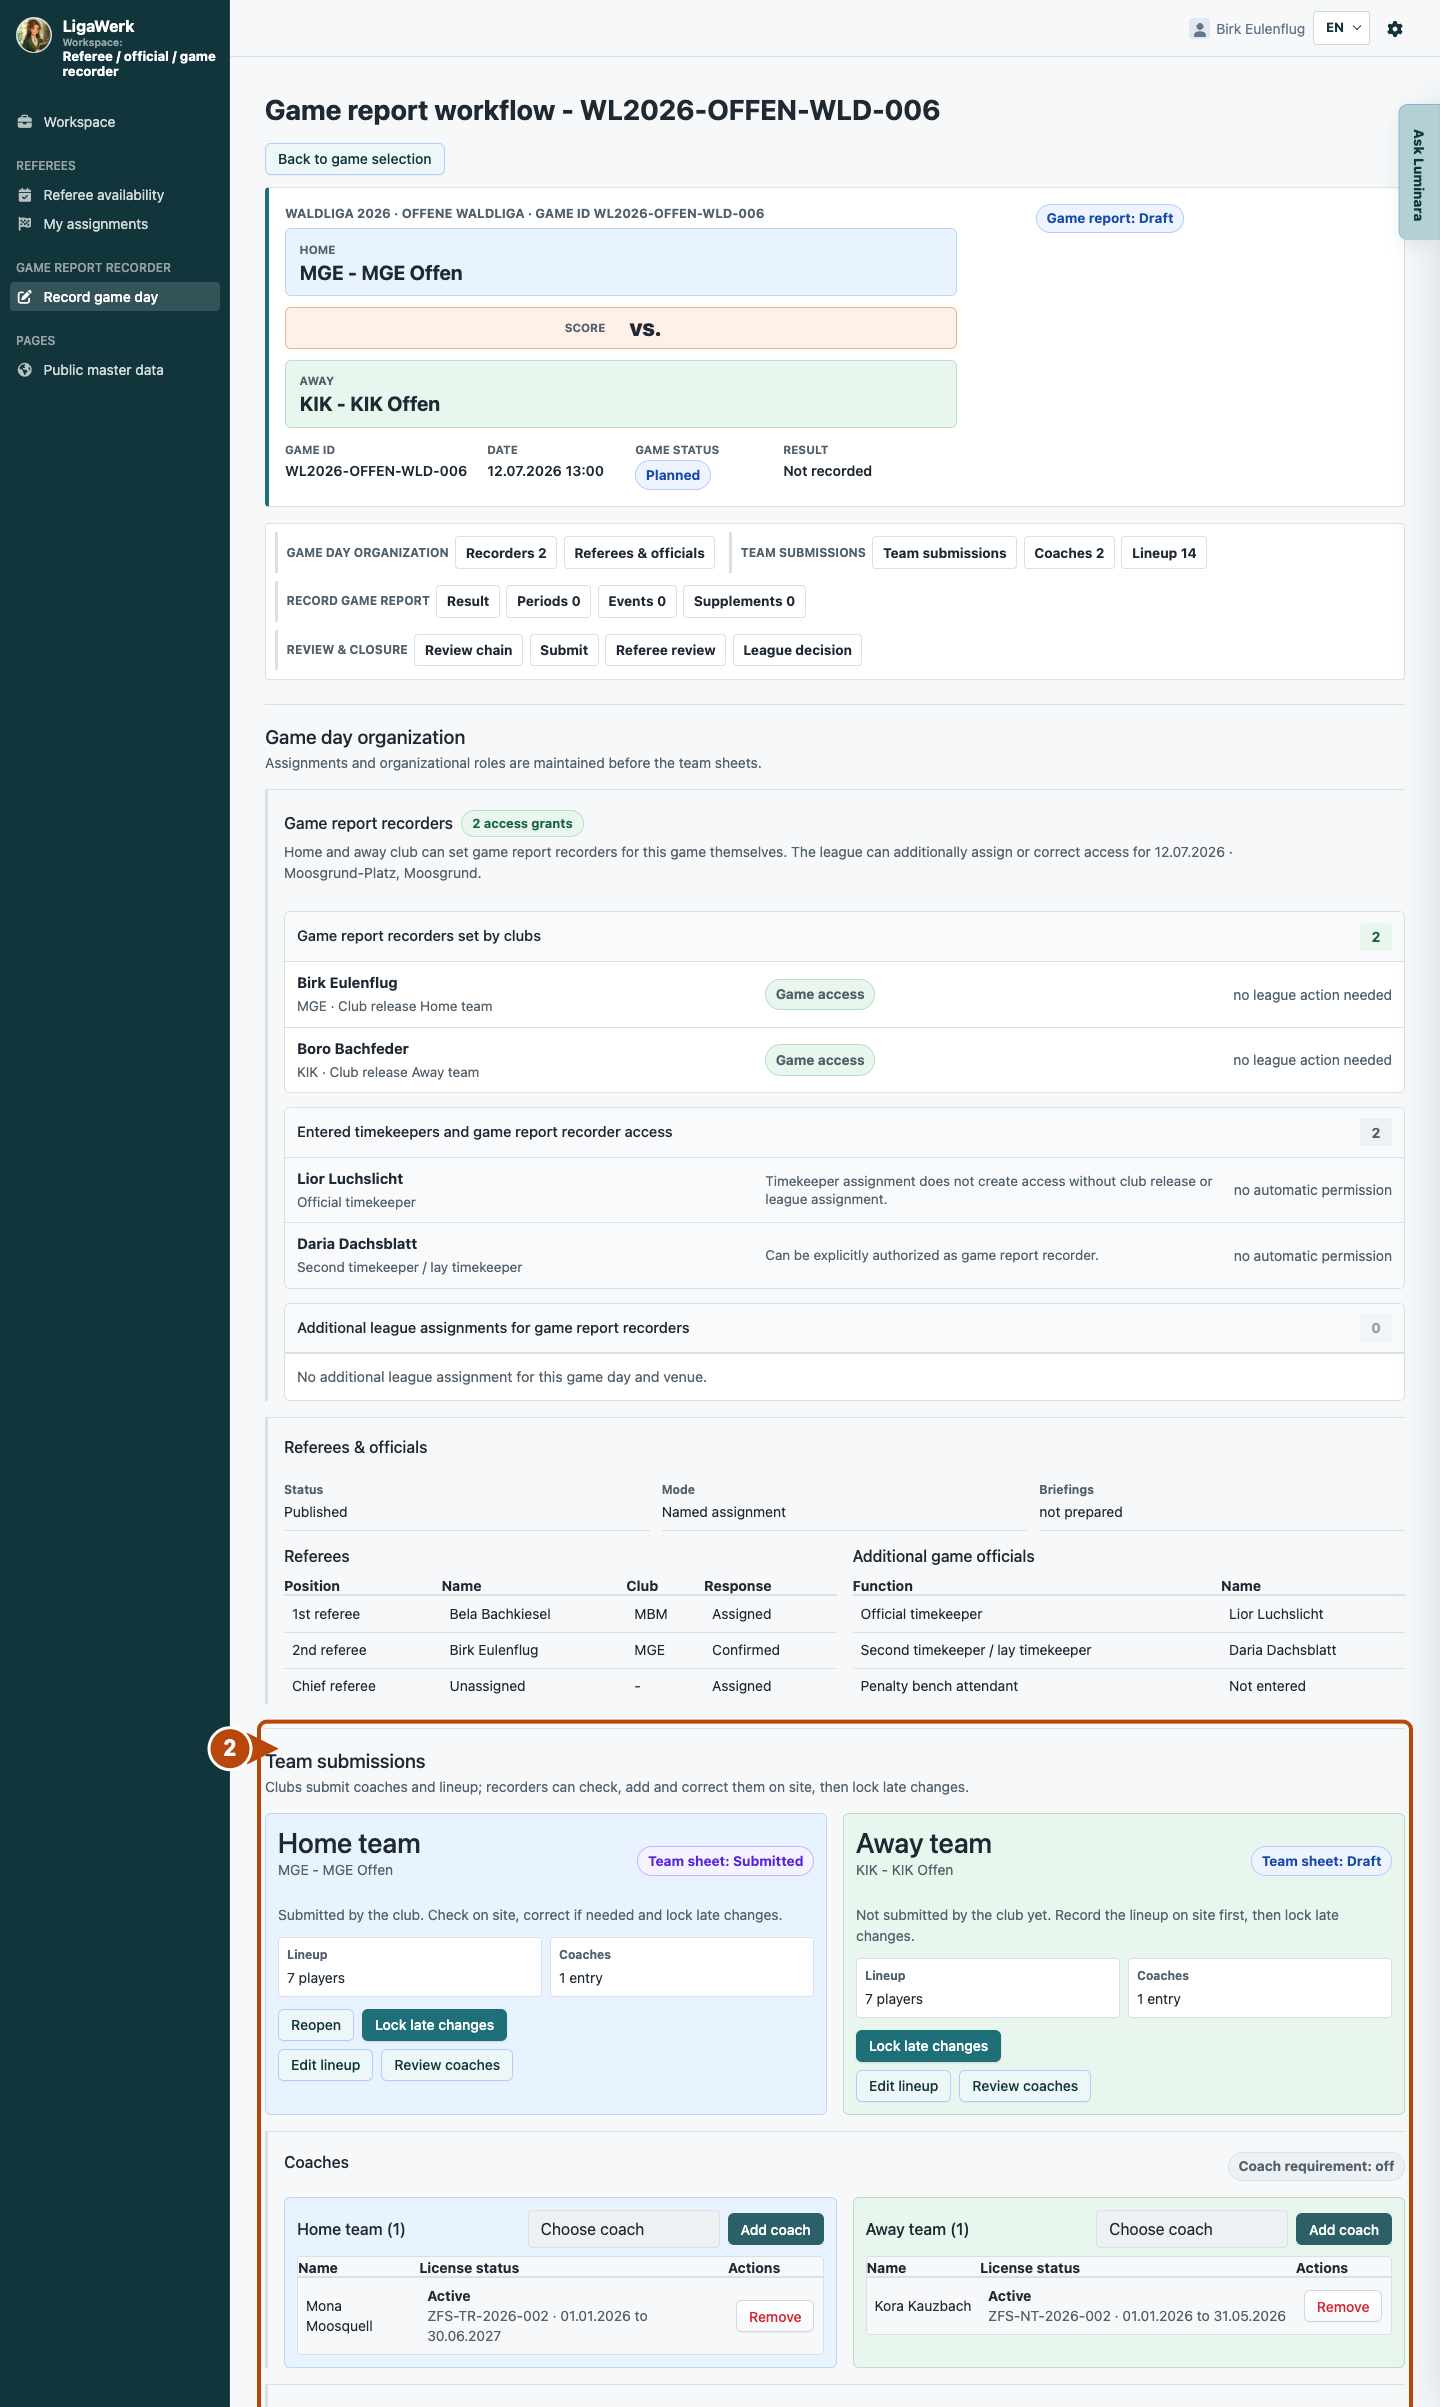Edit lineup for the Away team
This screenshot has width=1440, height=2407.
[x=903, y=2086]
